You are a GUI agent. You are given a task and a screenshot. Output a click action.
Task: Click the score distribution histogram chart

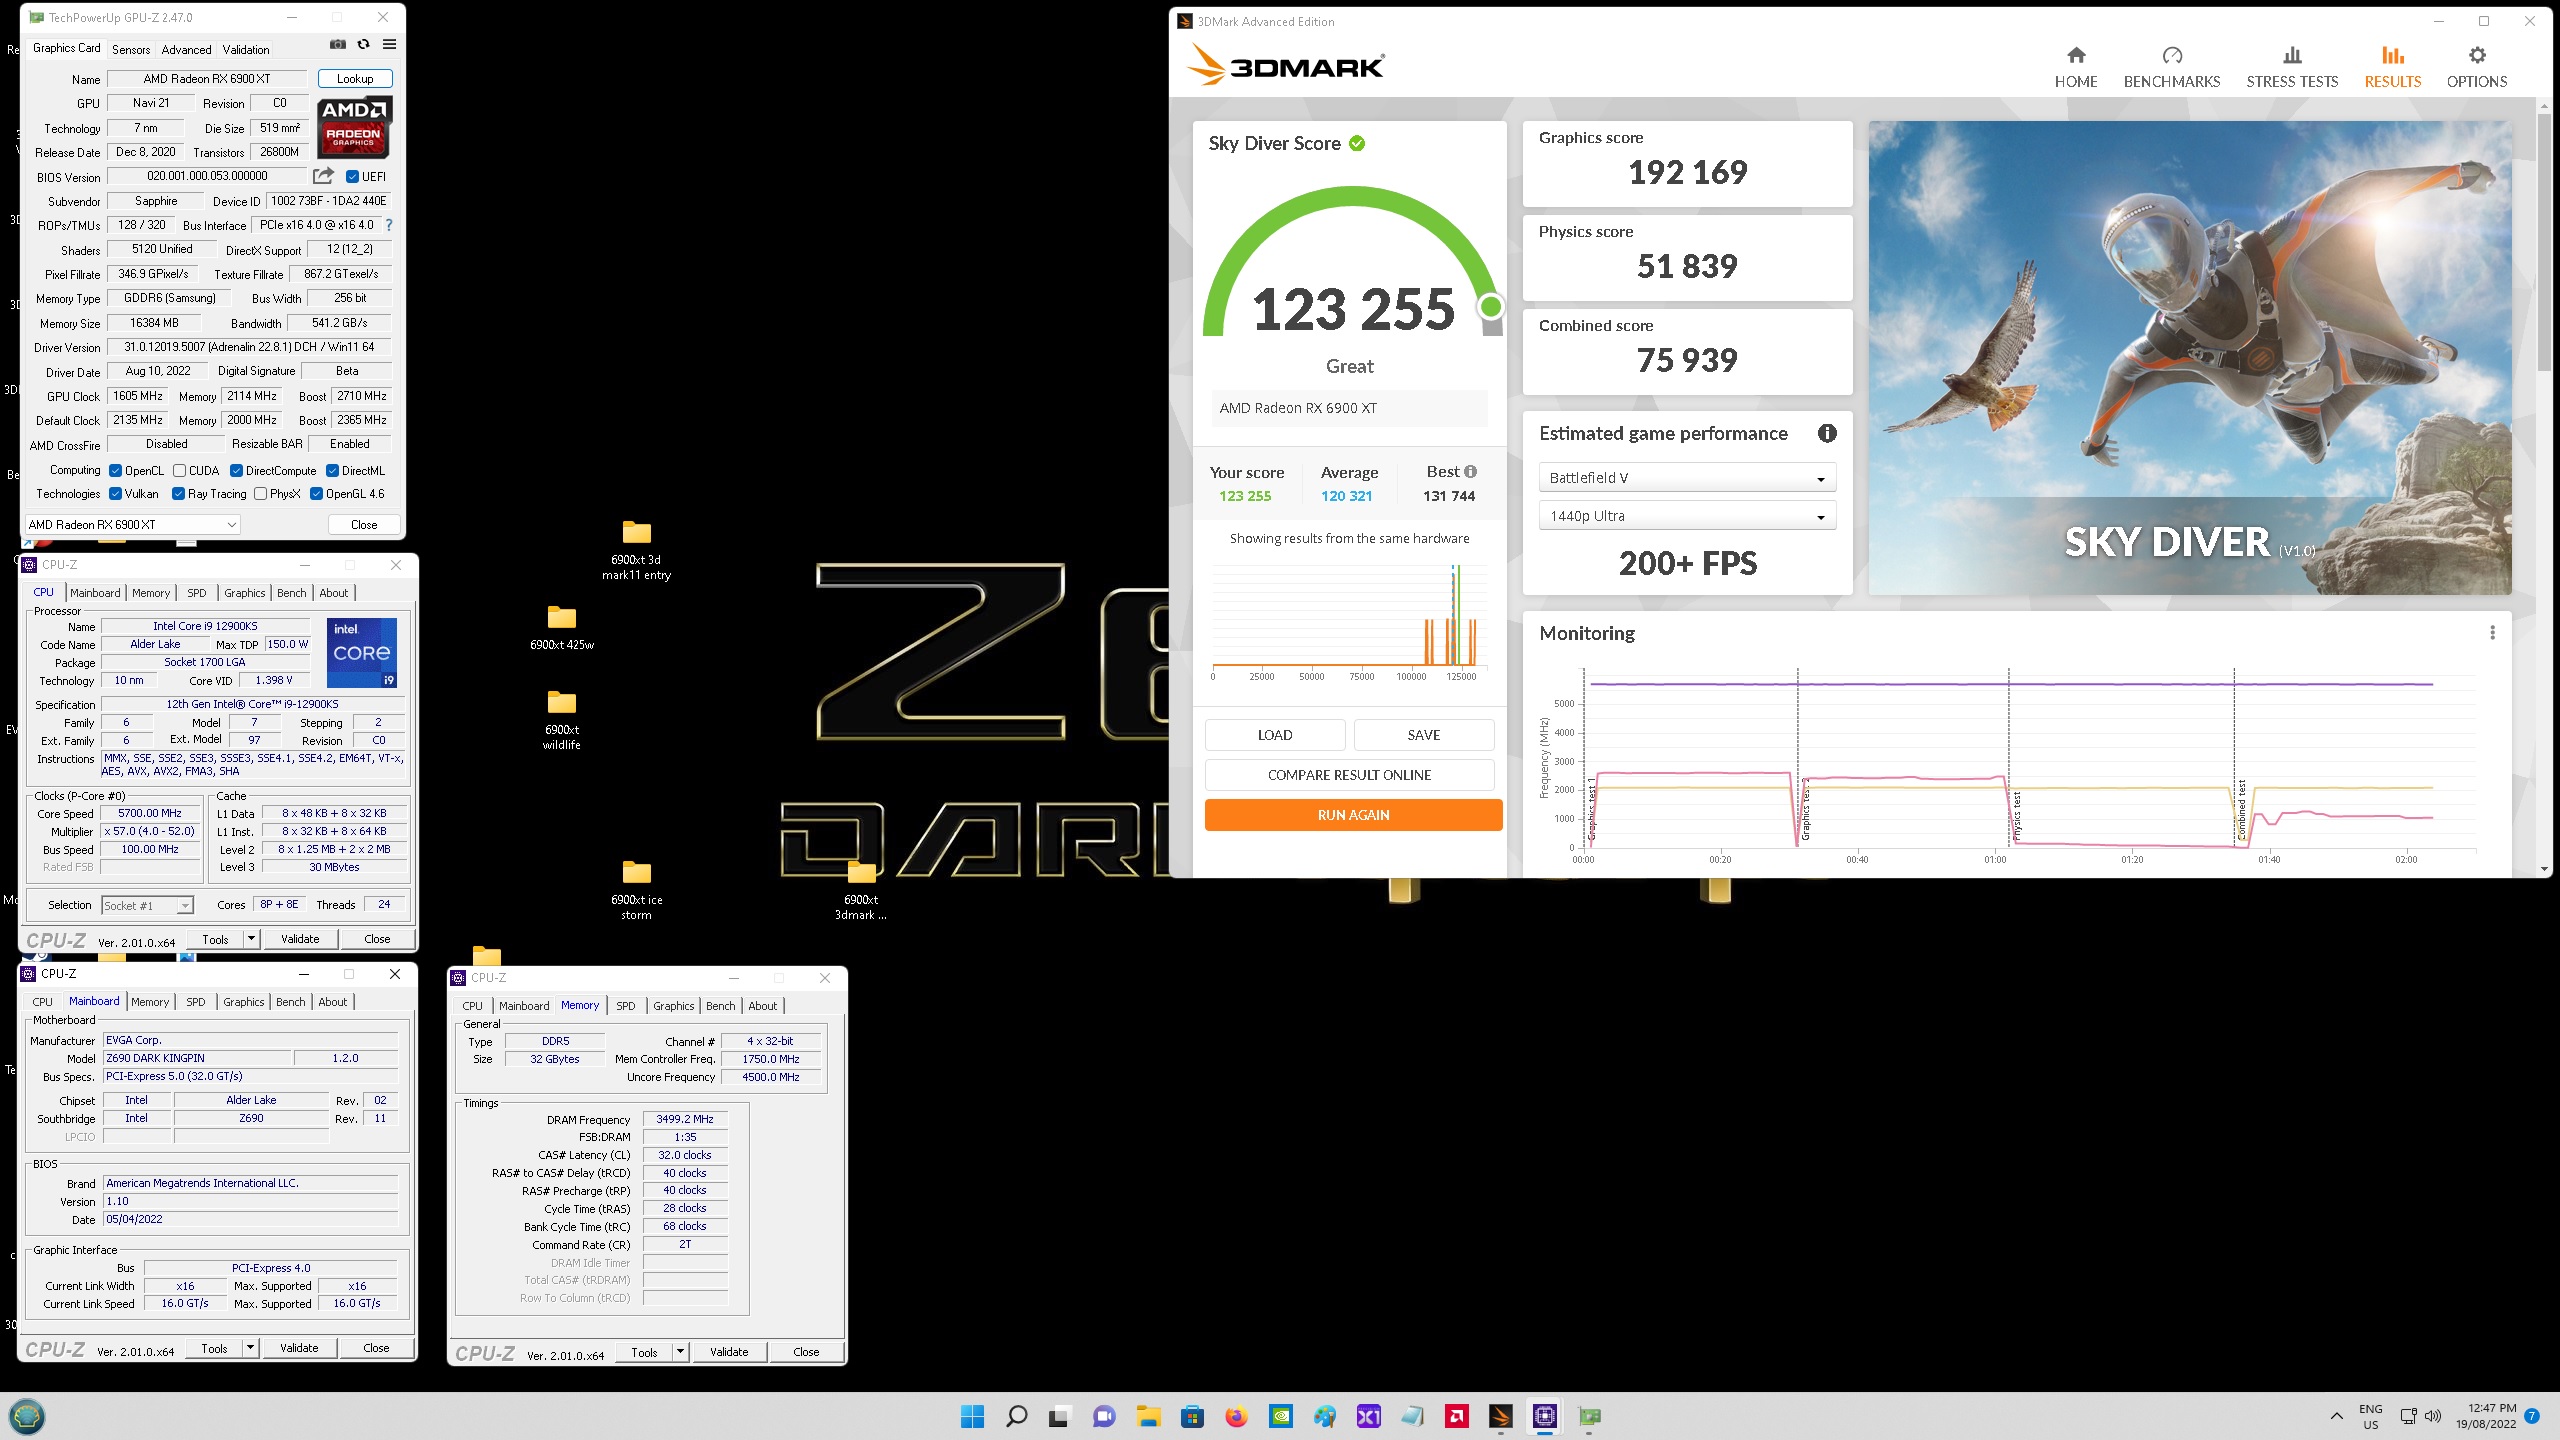point(1349,620)
